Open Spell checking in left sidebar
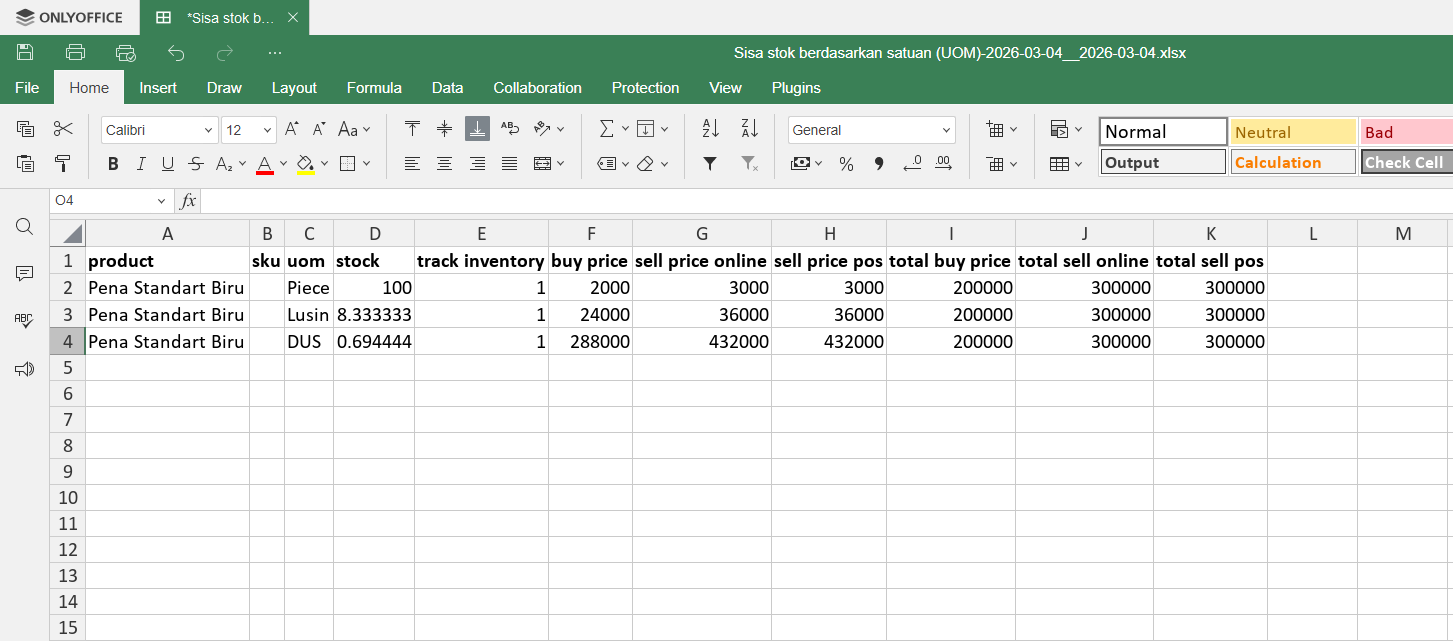Viewport: 1453px width, 641px height. [x=25, y=320]
